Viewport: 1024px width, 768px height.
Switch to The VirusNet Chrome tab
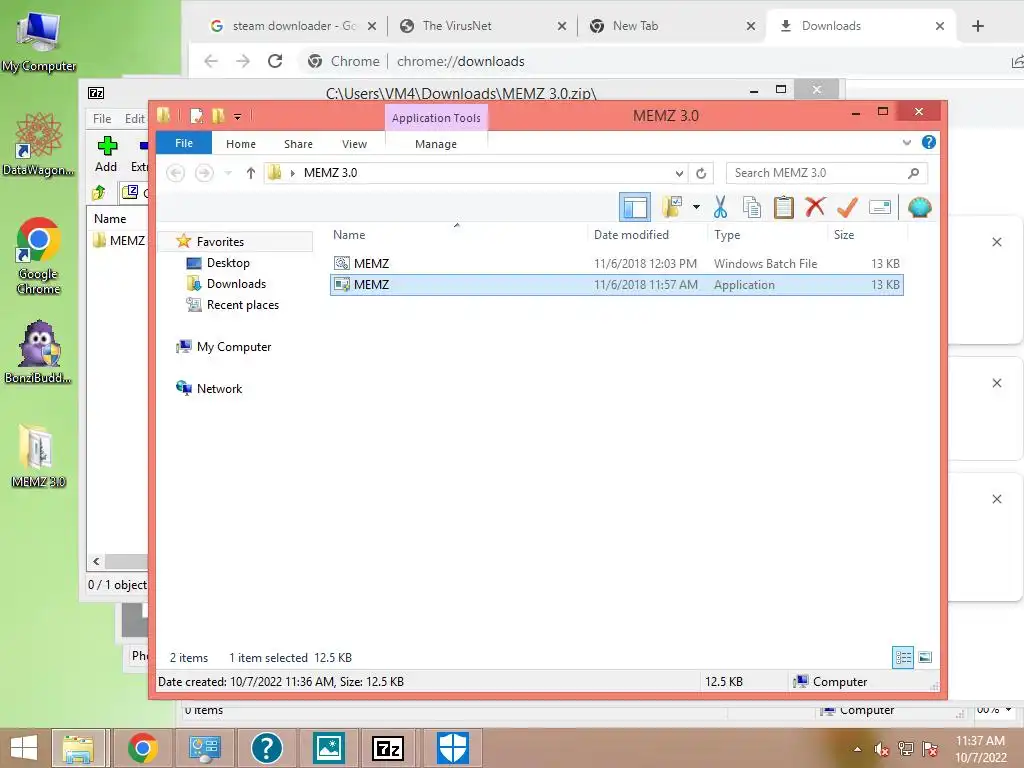pyautogui.click(x=482, y=26)
